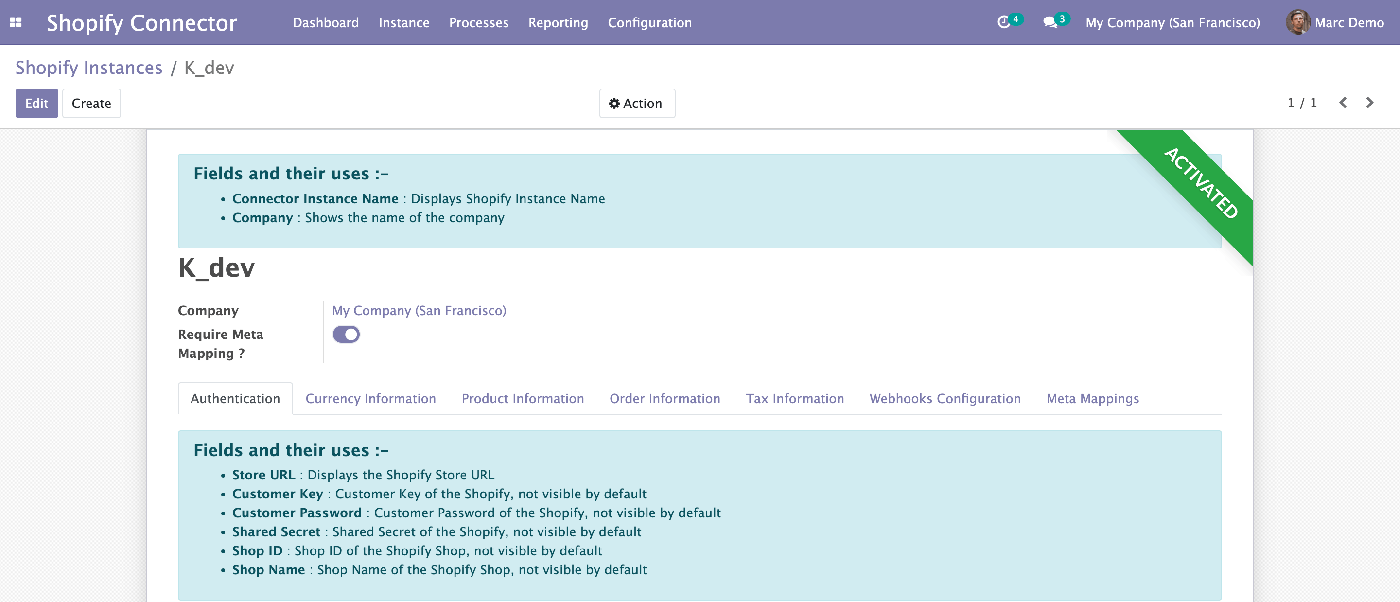Open the Dashboard menu
The image size is (1400, 602).
326,22
